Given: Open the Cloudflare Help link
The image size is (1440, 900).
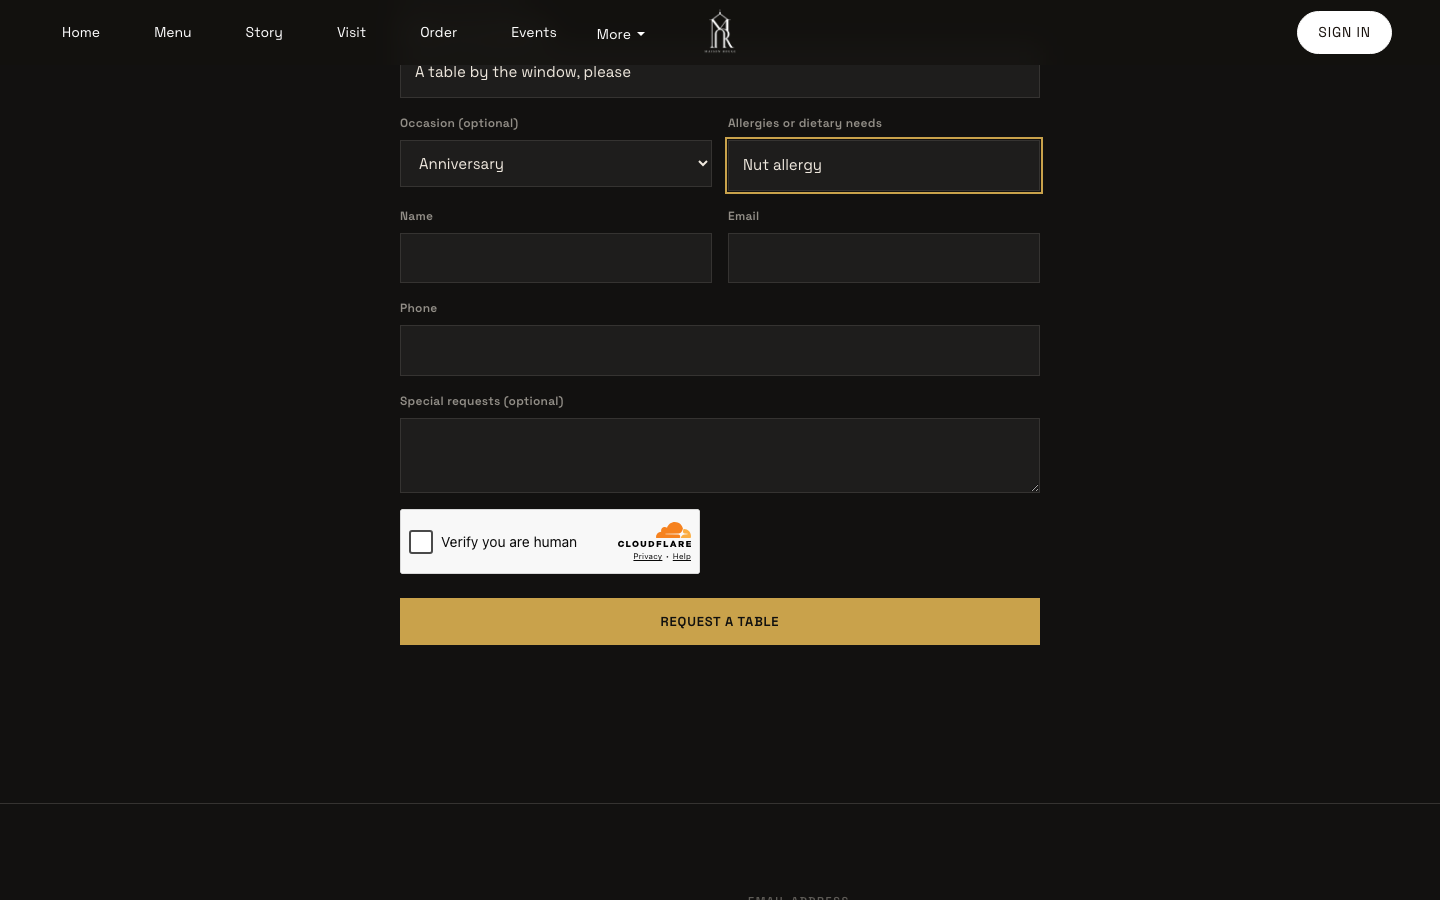Looking at the screenshot, I should [681, 557].
